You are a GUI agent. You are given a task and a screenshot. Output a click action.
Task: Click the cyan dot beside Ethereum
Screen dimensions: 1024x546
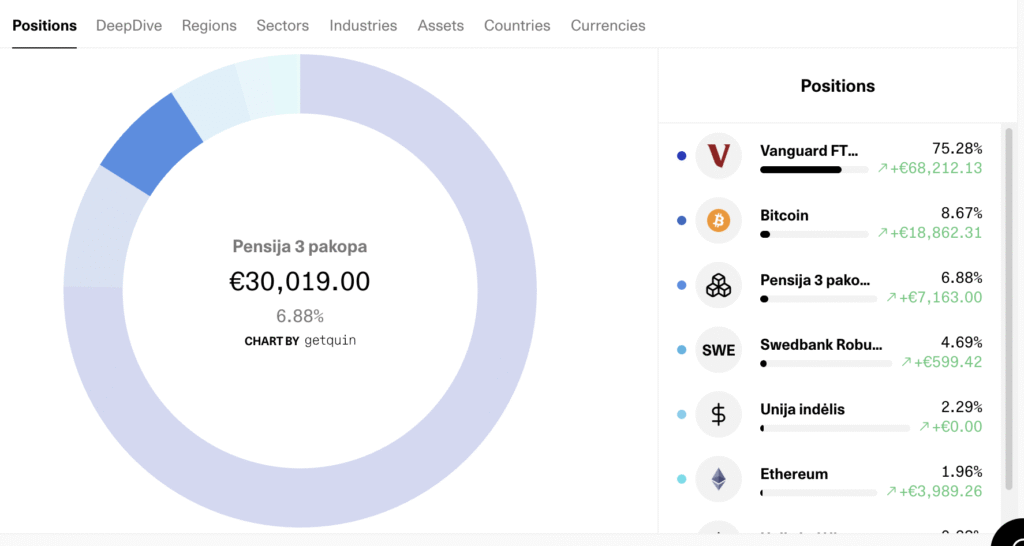tap(682, 479)
